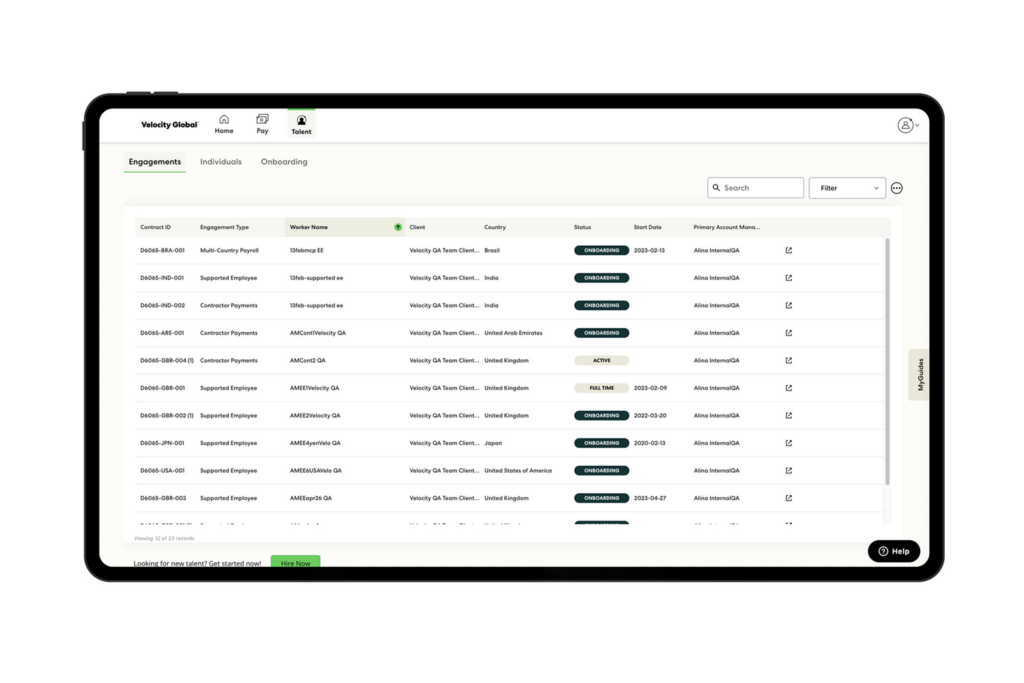Switch to the Onboarding tab

pyautogui.click(x=284, y=162)
